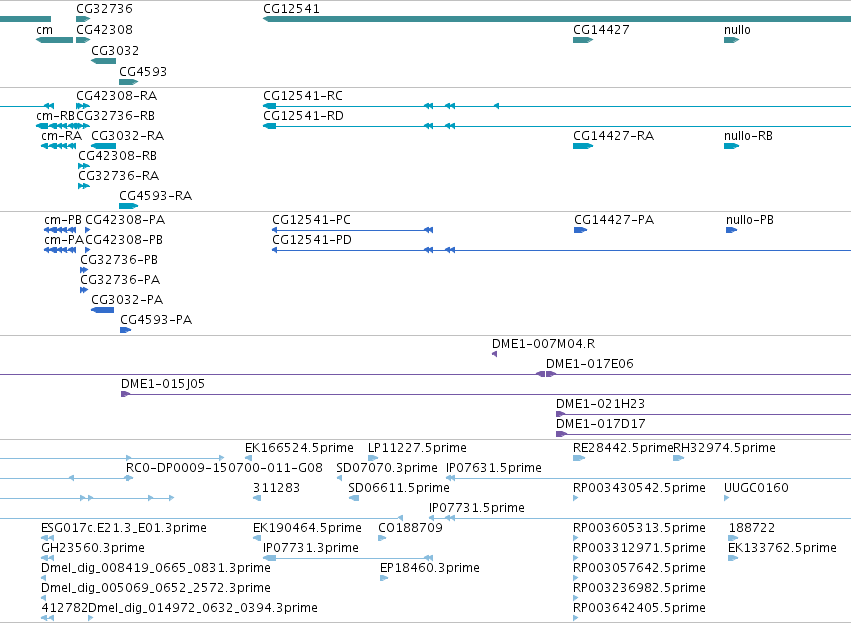Select transcript CG12541-RD label

coord(303,116)
